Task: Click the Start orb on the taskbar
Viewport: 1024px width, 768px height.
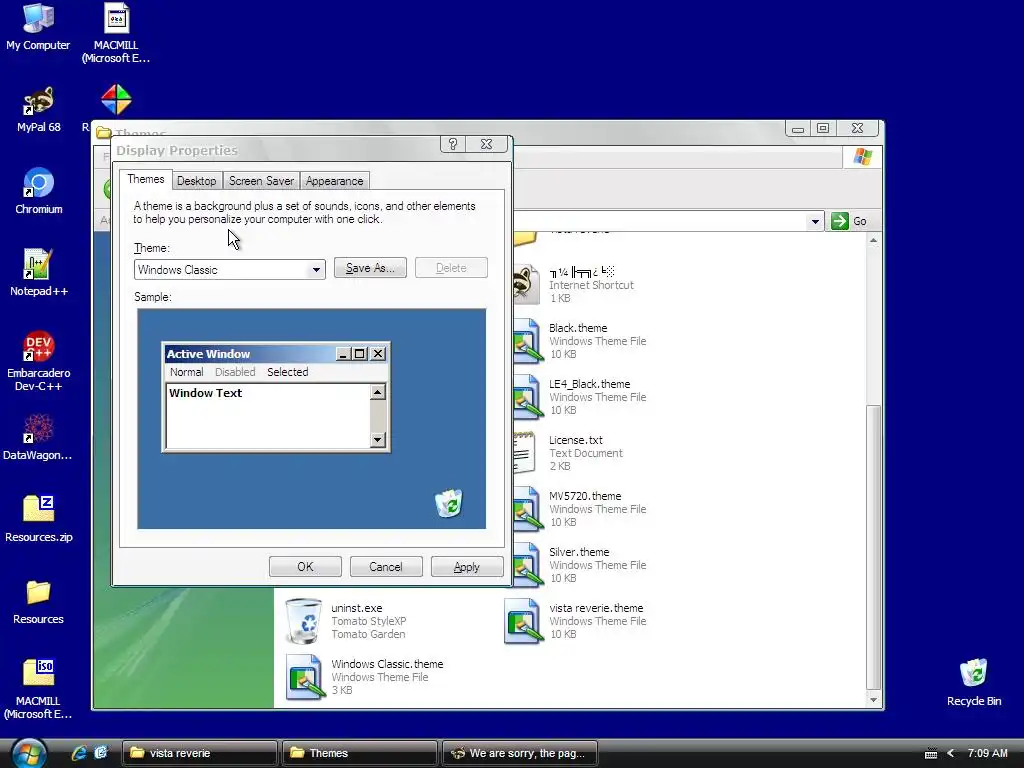Action: pos(29,753)
